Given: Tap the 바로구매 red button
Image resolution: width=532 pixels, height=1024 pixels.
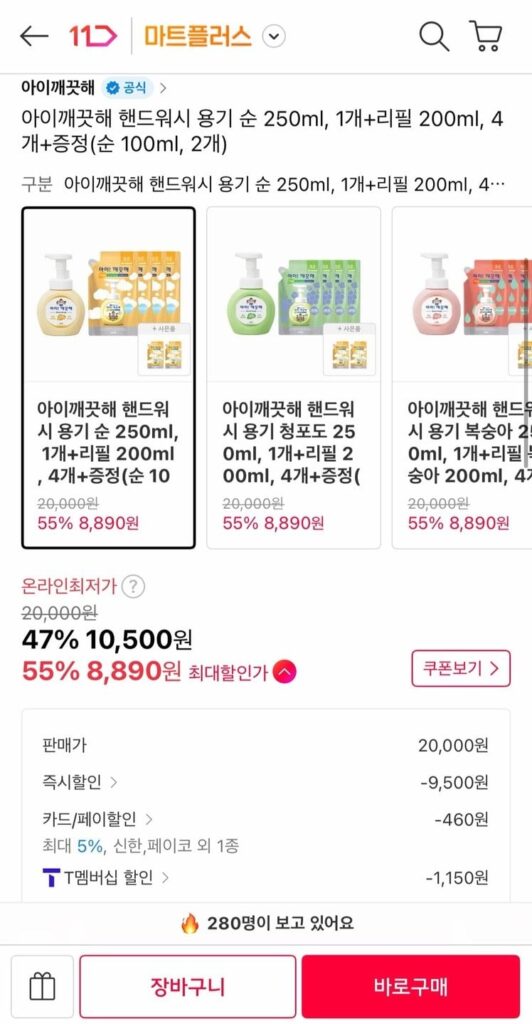Looking at the screenshot, I should 411,987.
